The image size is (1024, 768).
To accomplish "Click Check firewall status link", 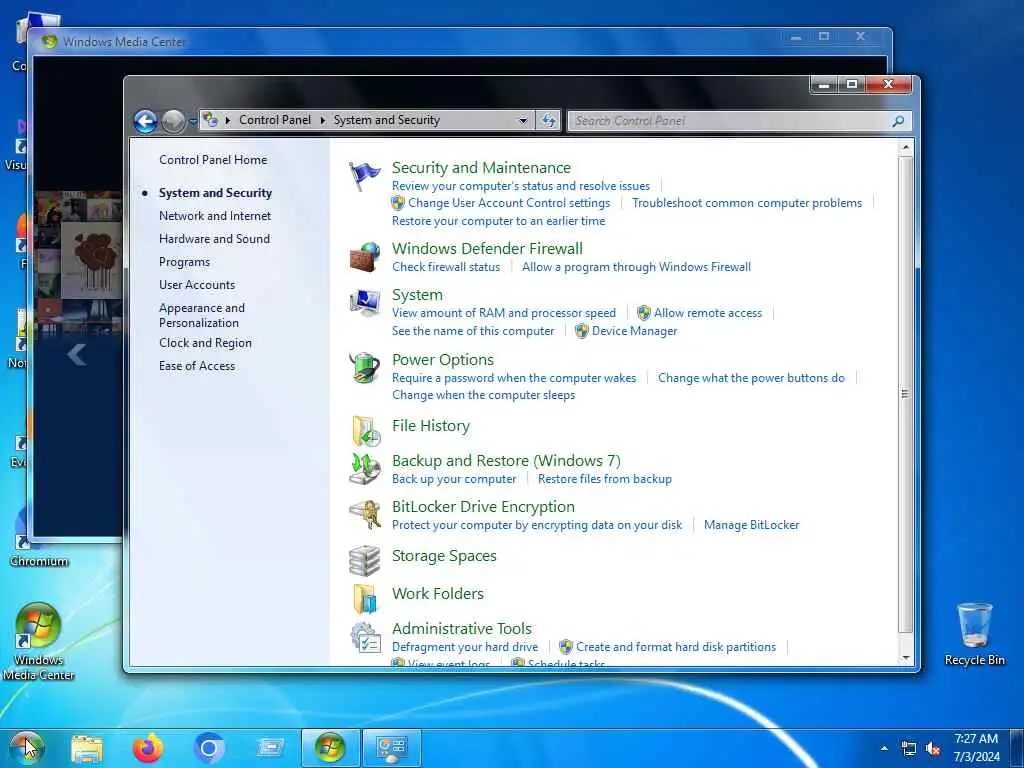I will pyautogui.click(x=446, y=266).
